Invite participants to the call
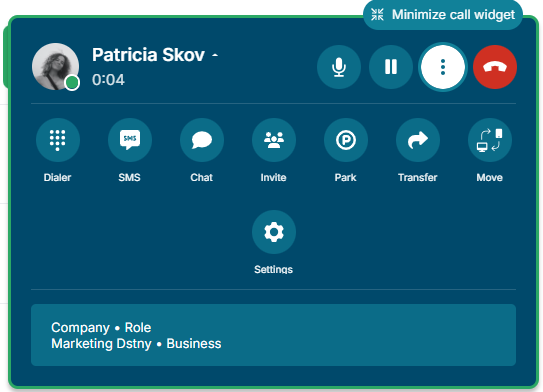Viewport: 543px width, 392px height. click(274, 140)
